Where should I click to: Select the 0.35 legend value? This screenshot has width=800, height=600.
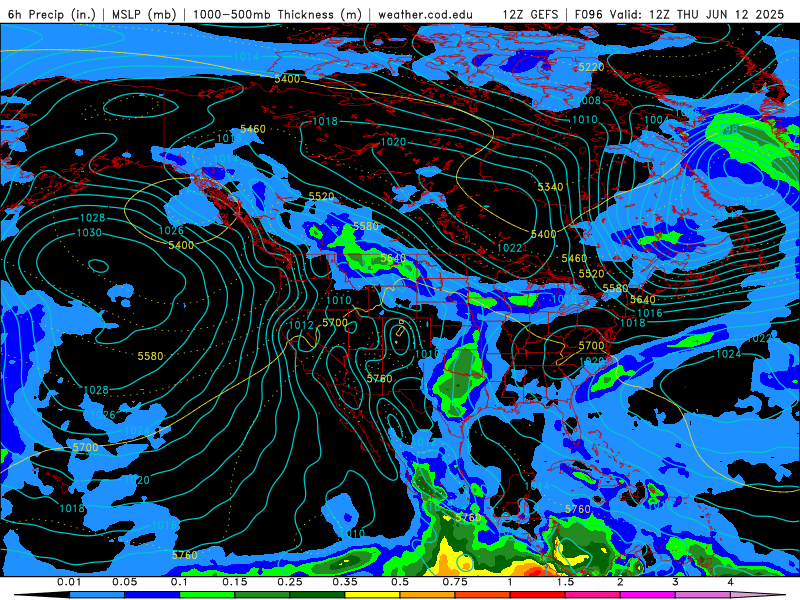(345, 582)
